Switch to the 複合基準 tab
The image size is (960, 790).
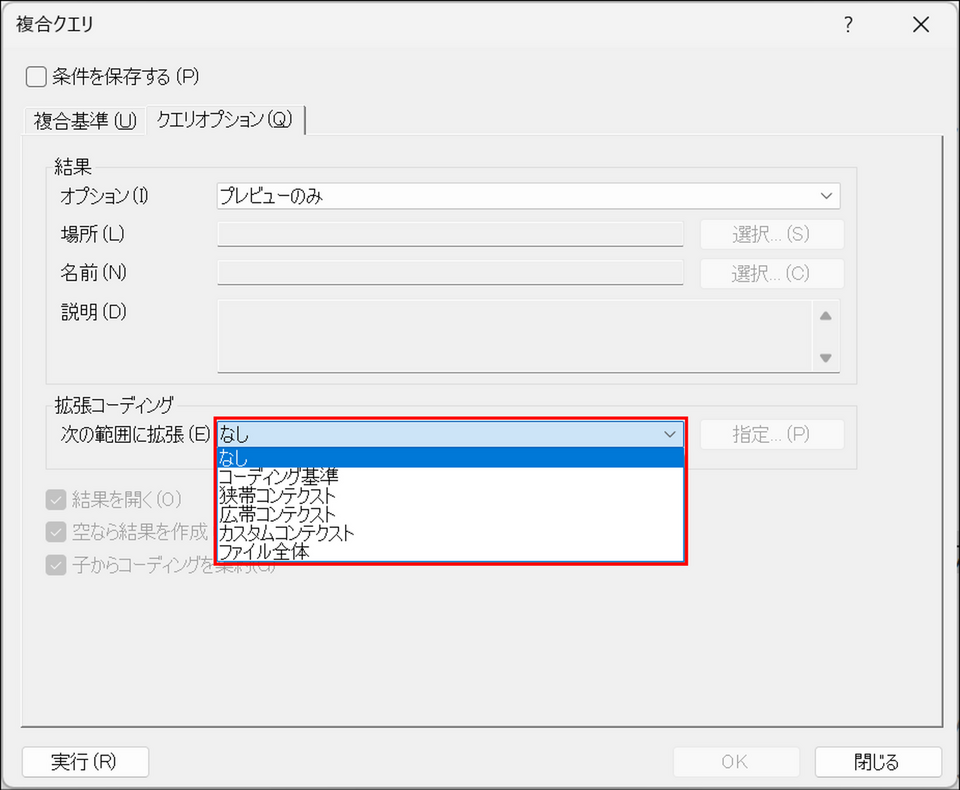tap(85, 121)
